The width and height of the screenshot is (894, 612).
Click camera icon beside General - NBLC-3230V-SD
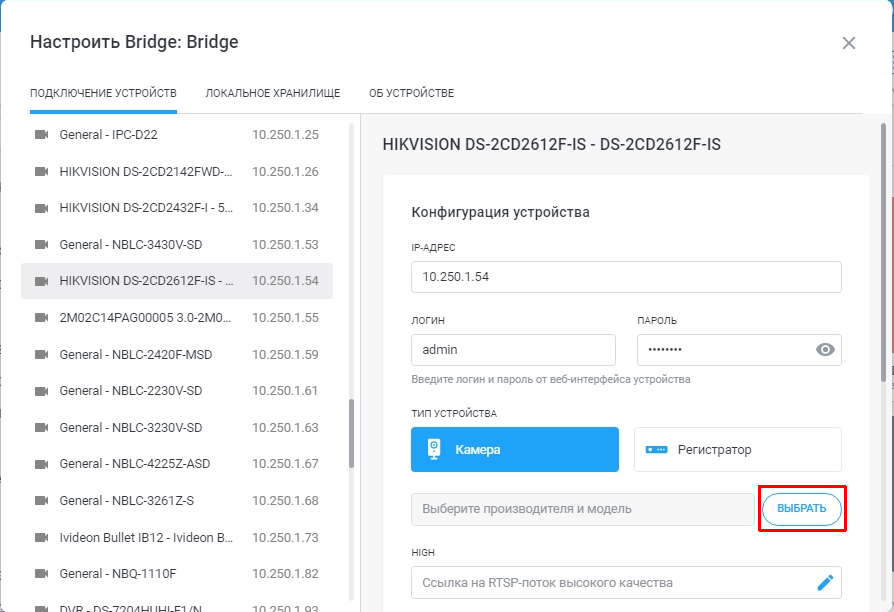coord(42,428)
